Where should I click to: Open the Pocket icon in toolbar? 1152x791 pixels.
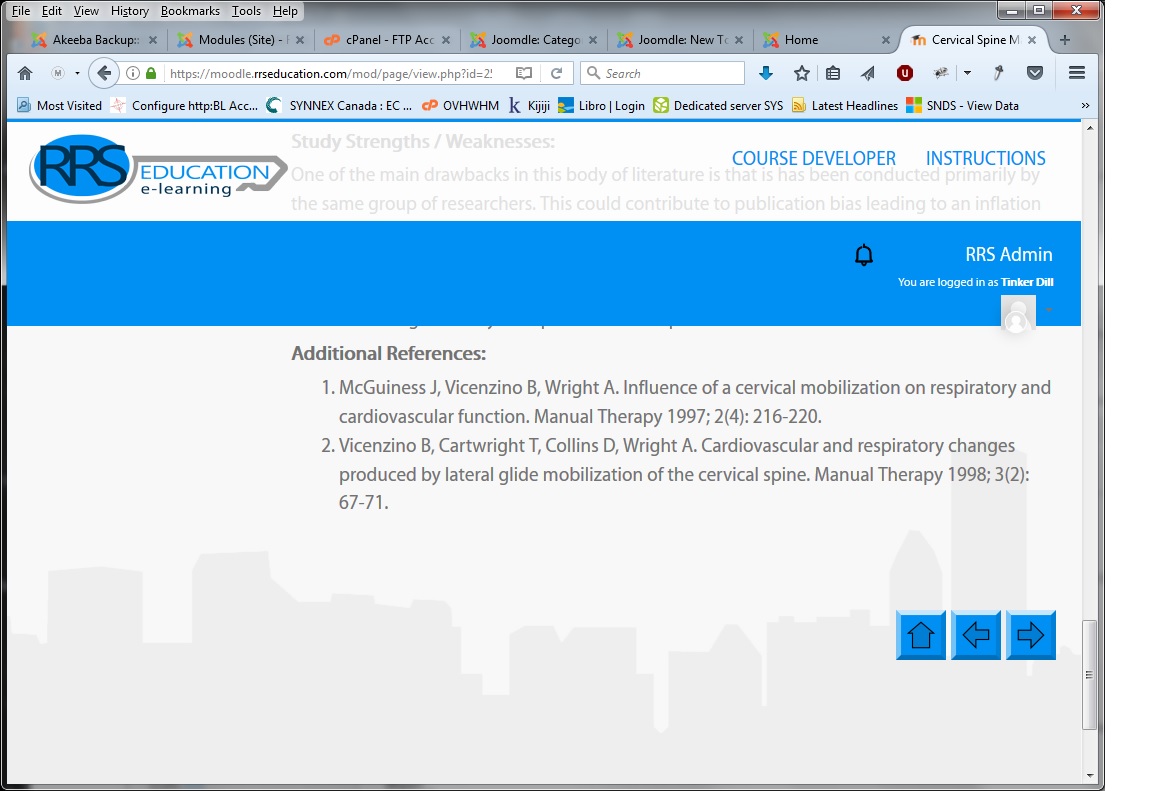(x=1036, y=73)
